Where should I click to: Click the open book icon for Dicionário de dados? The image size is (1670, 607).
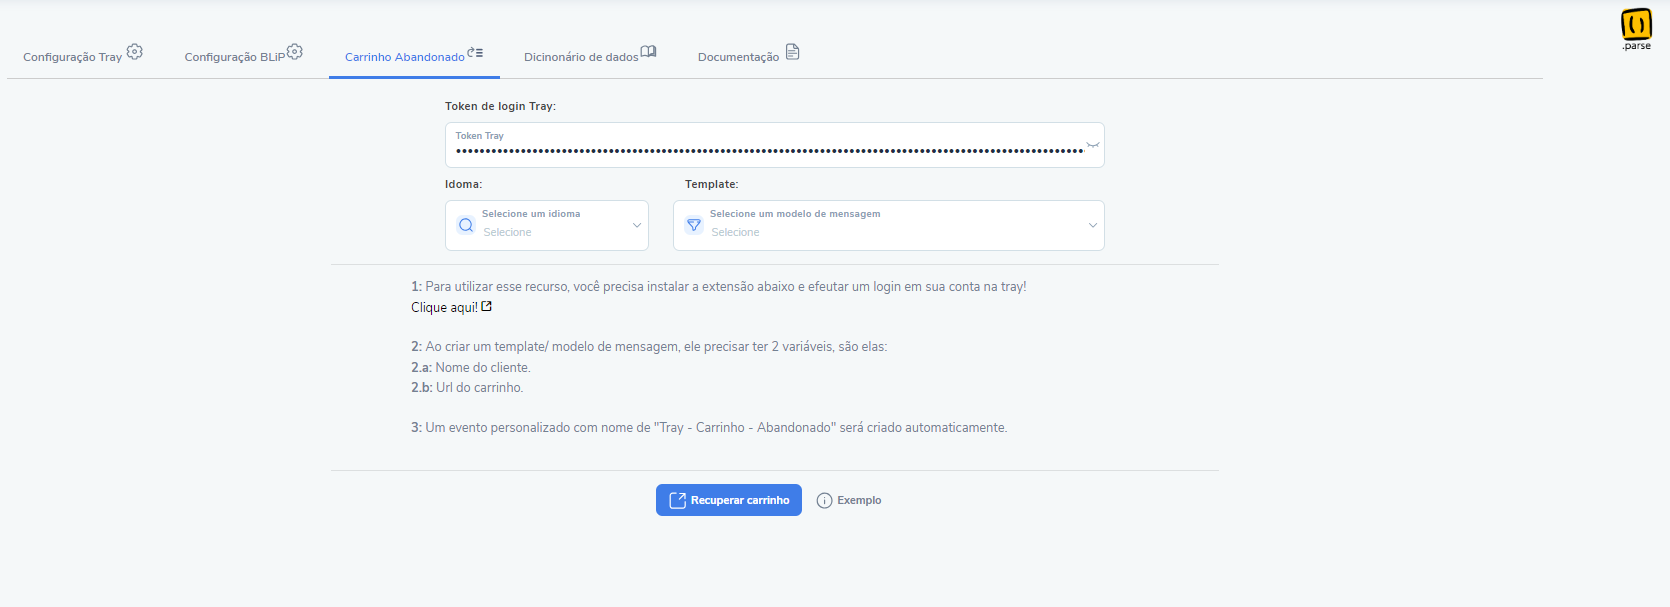pyautogui.click(x=648, y=52)
